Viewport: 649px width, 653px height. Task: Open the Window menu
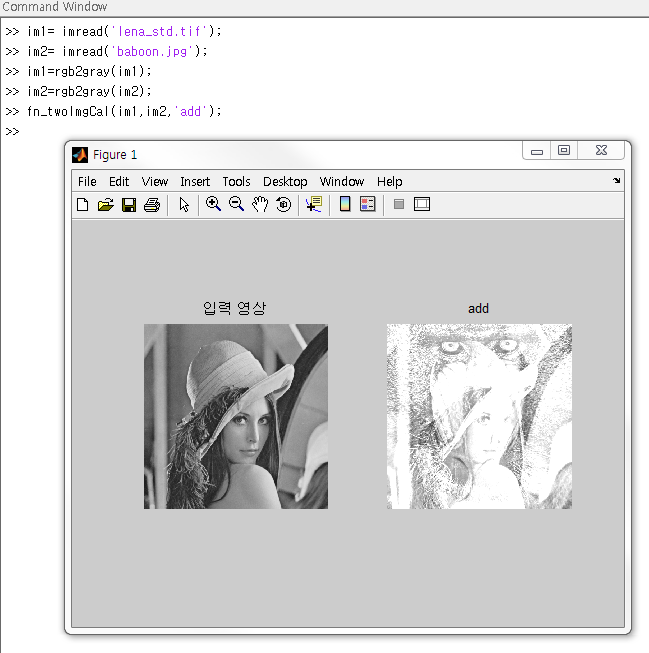(342, 182)
